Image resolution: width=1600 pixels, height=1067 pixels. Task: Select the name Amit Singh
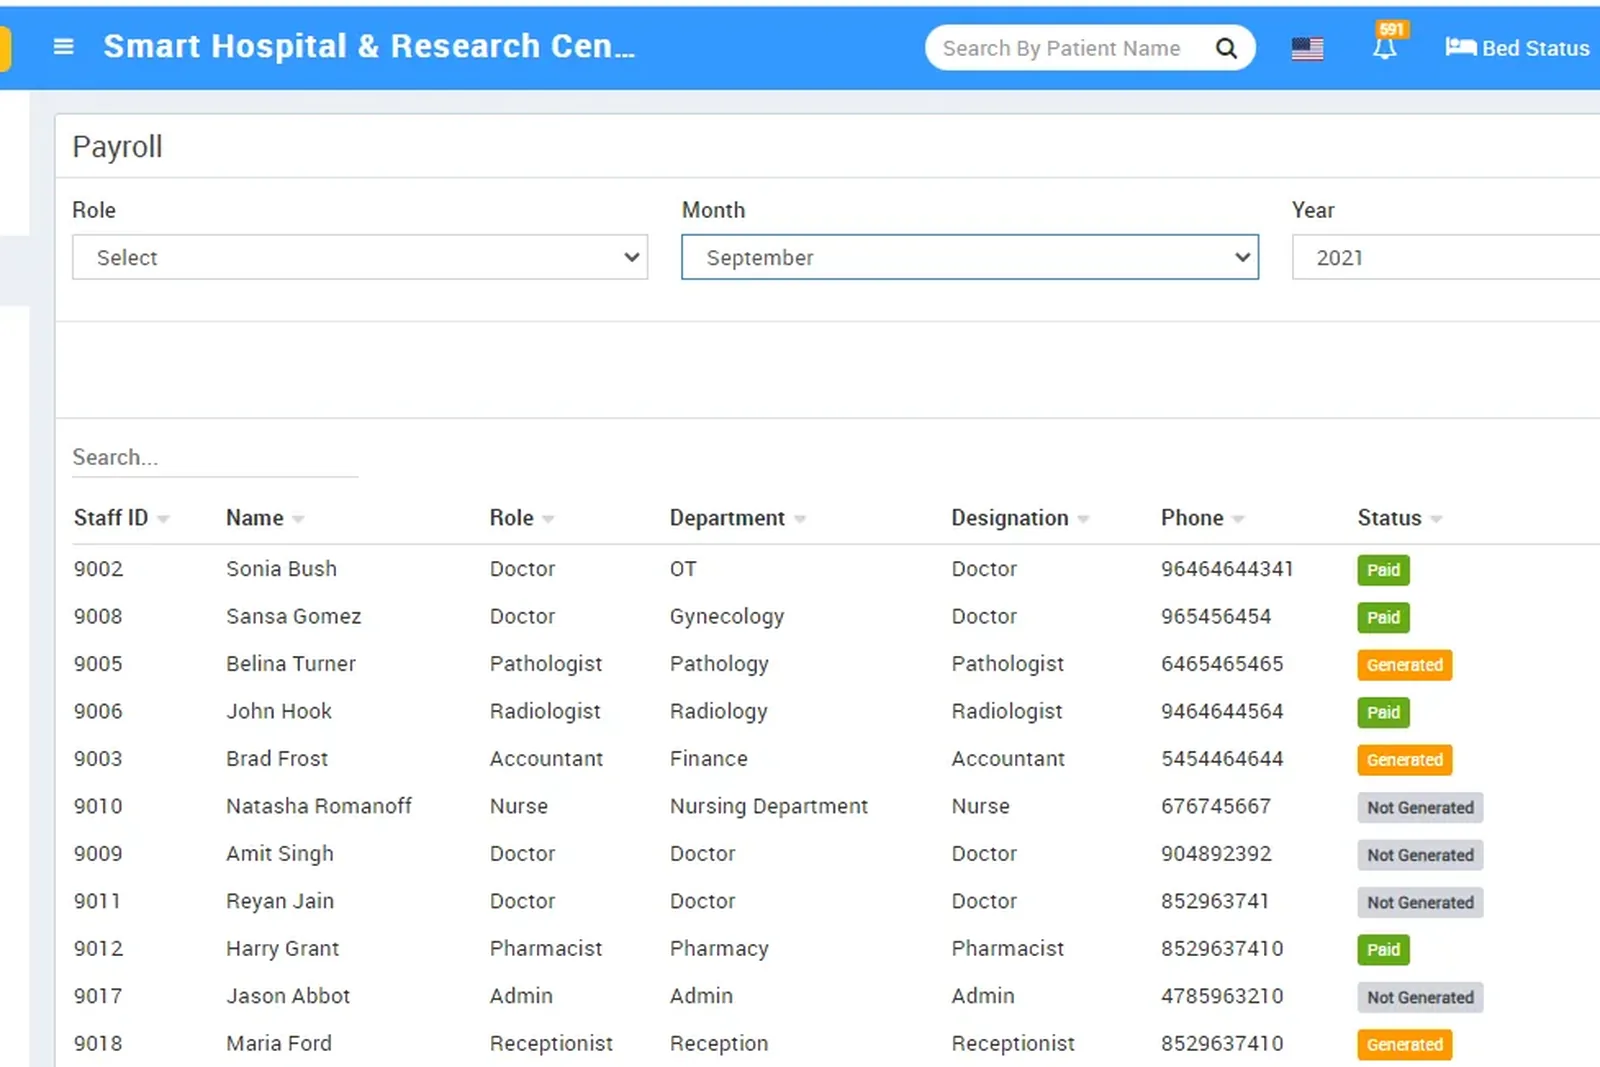coord(280,854)
